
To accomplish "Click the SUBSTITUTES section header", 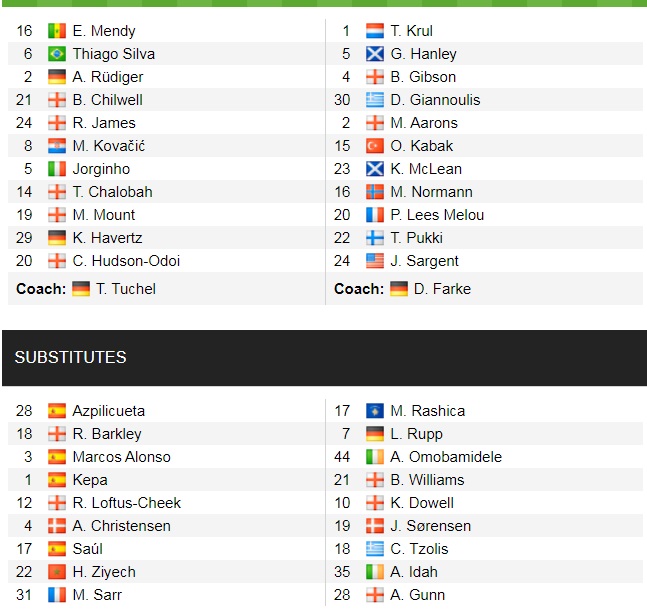I will 70,357.
